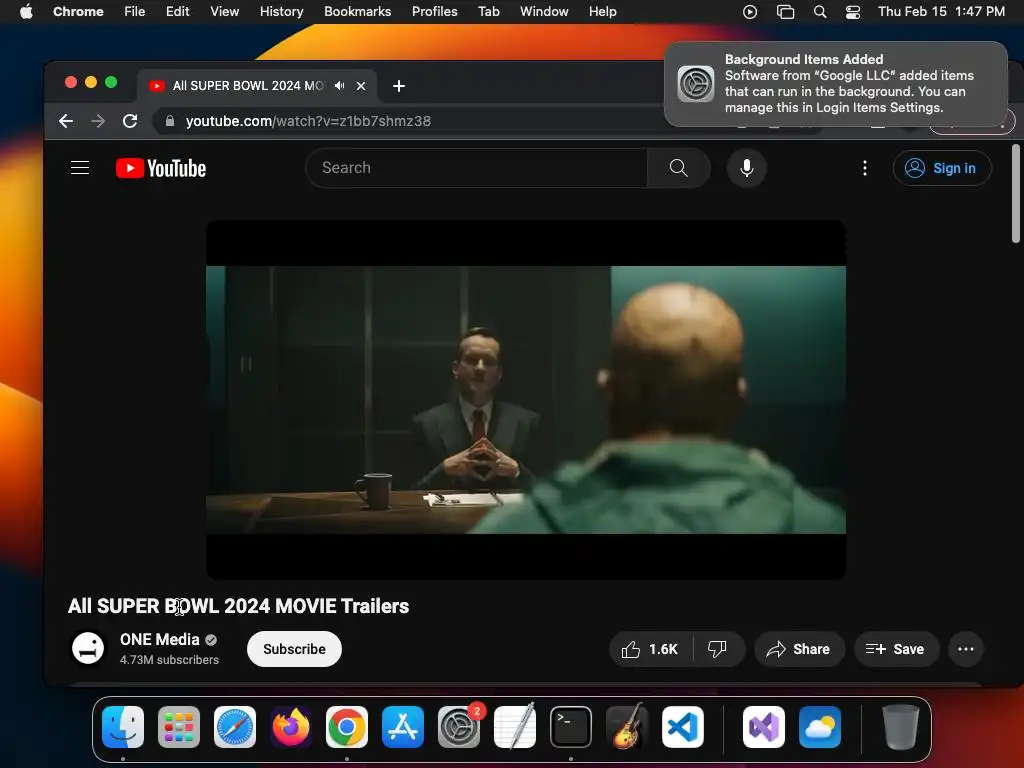
Task: Open the purple Visual Studio icon in dock
Action: click(763, 727)
